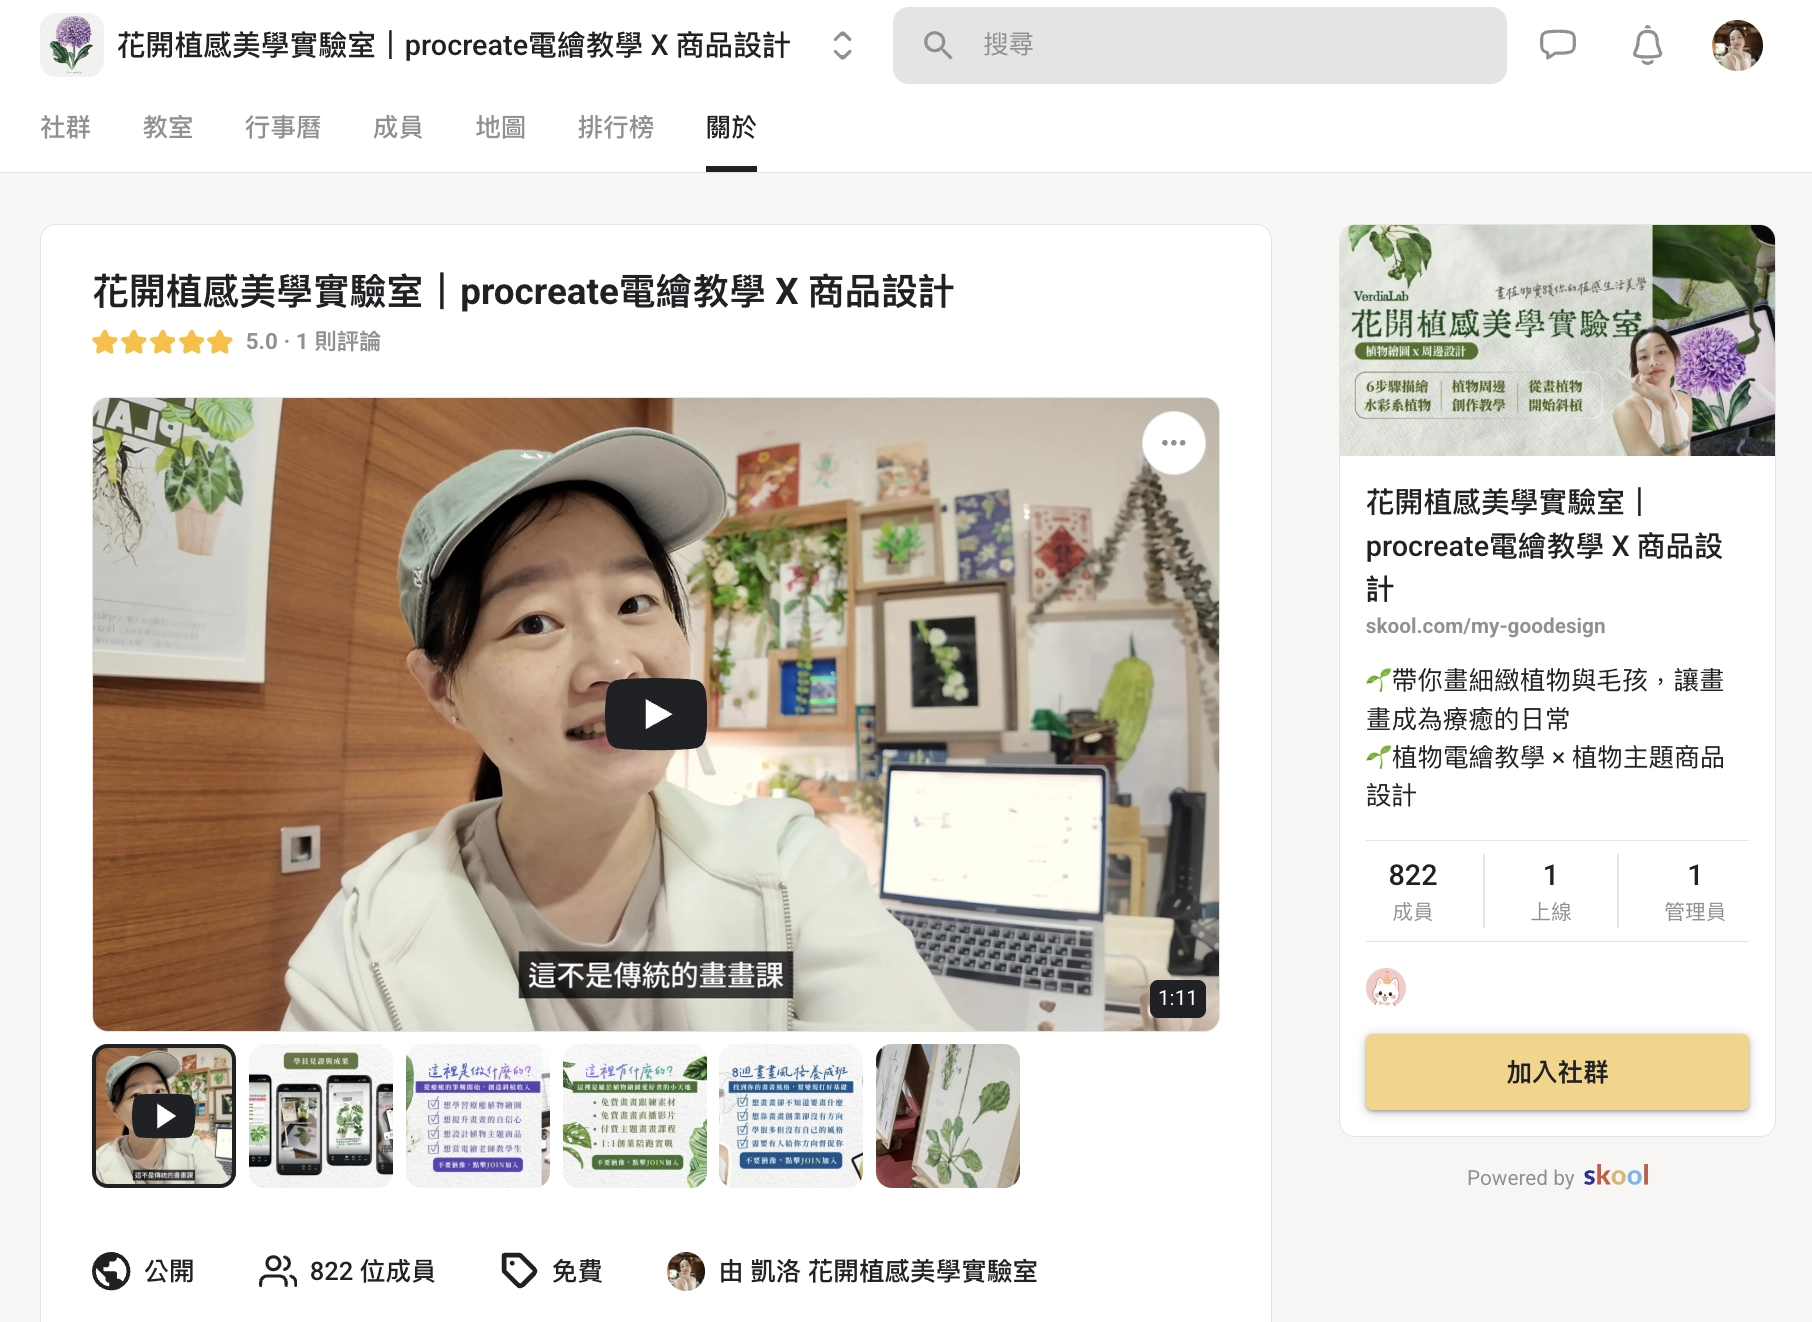Open the 排行榜 tab
Viewport: 1812px width, 1322px height.
(616, 127)
